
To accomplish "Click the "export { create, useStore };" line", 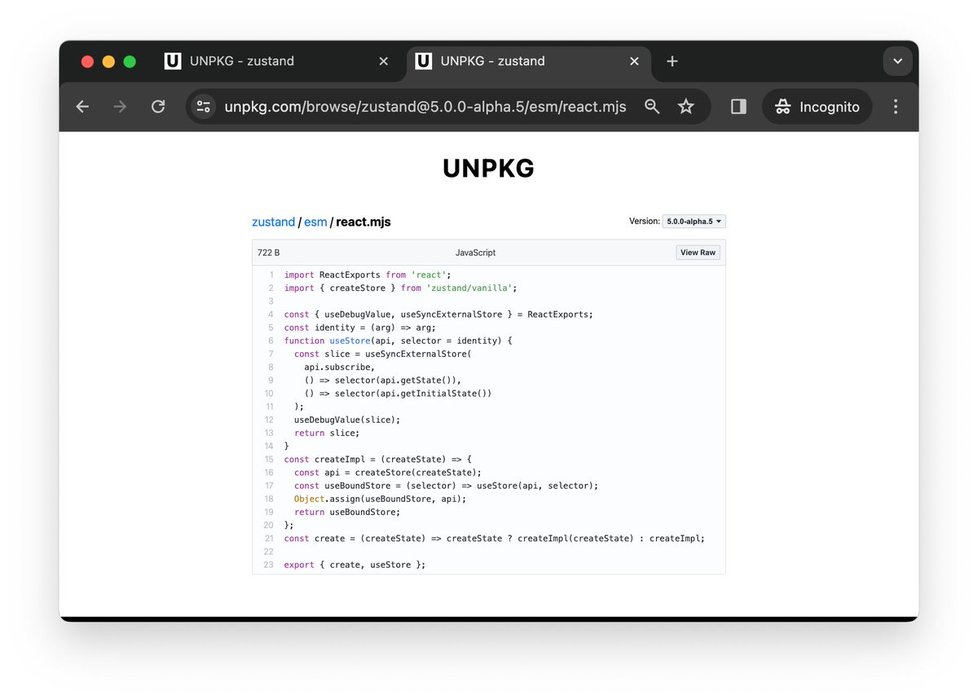I will 355,565.
